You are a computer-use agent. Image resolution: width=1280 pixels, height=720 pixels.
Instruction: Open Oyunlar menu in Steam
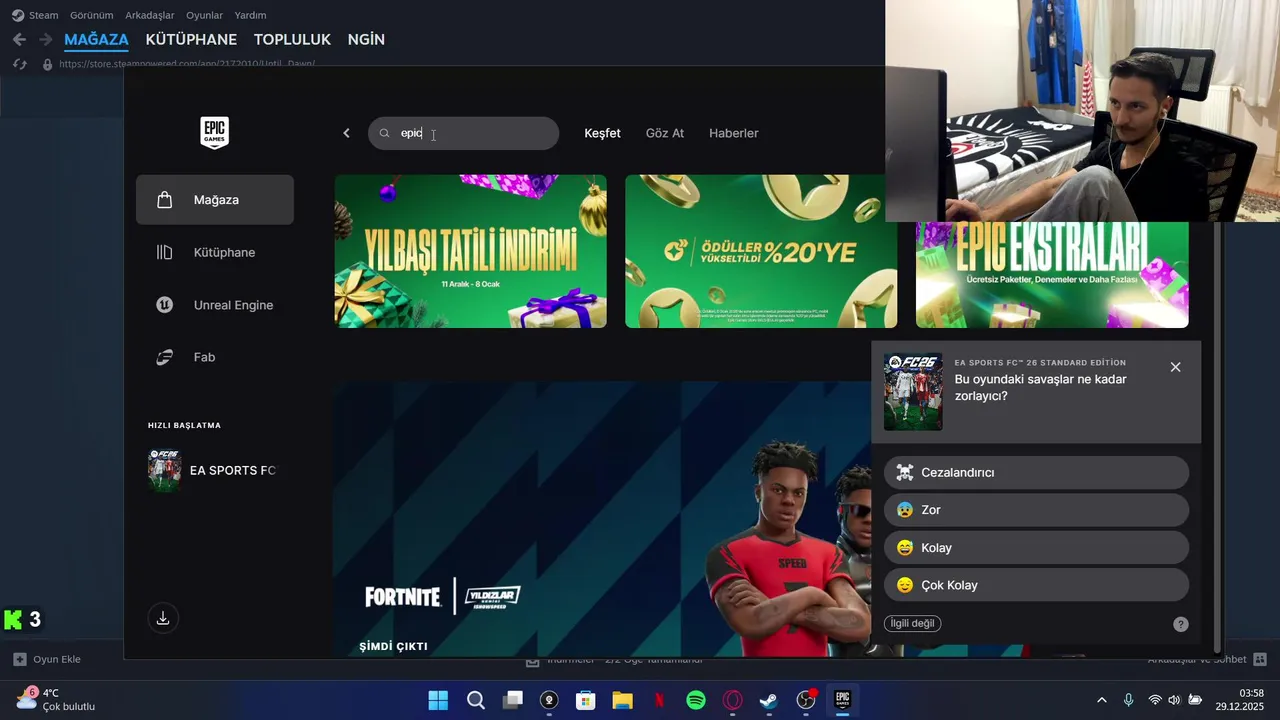[x=204, y=15]
